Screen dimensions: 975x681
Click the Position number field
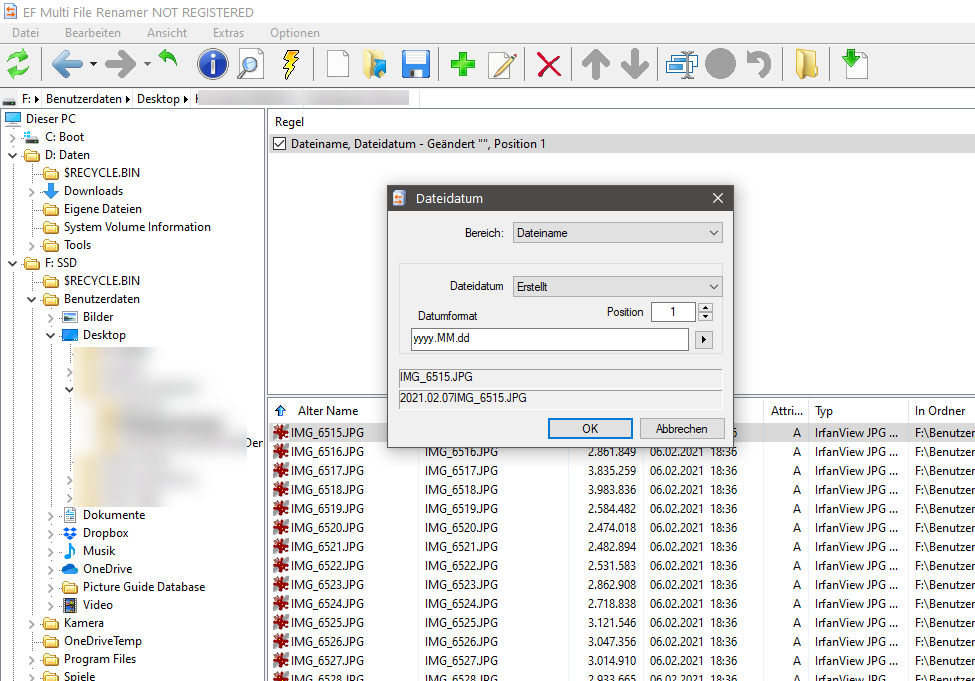pos(673,312)
